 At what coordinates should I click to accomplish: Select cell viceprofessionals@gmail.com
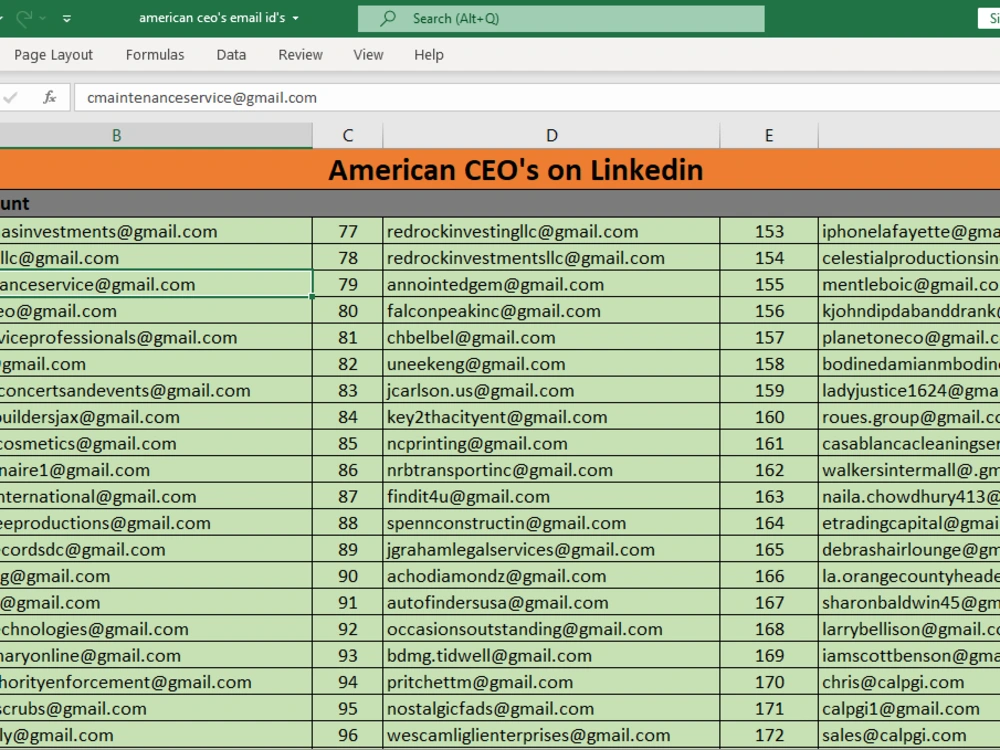(156, 337)
